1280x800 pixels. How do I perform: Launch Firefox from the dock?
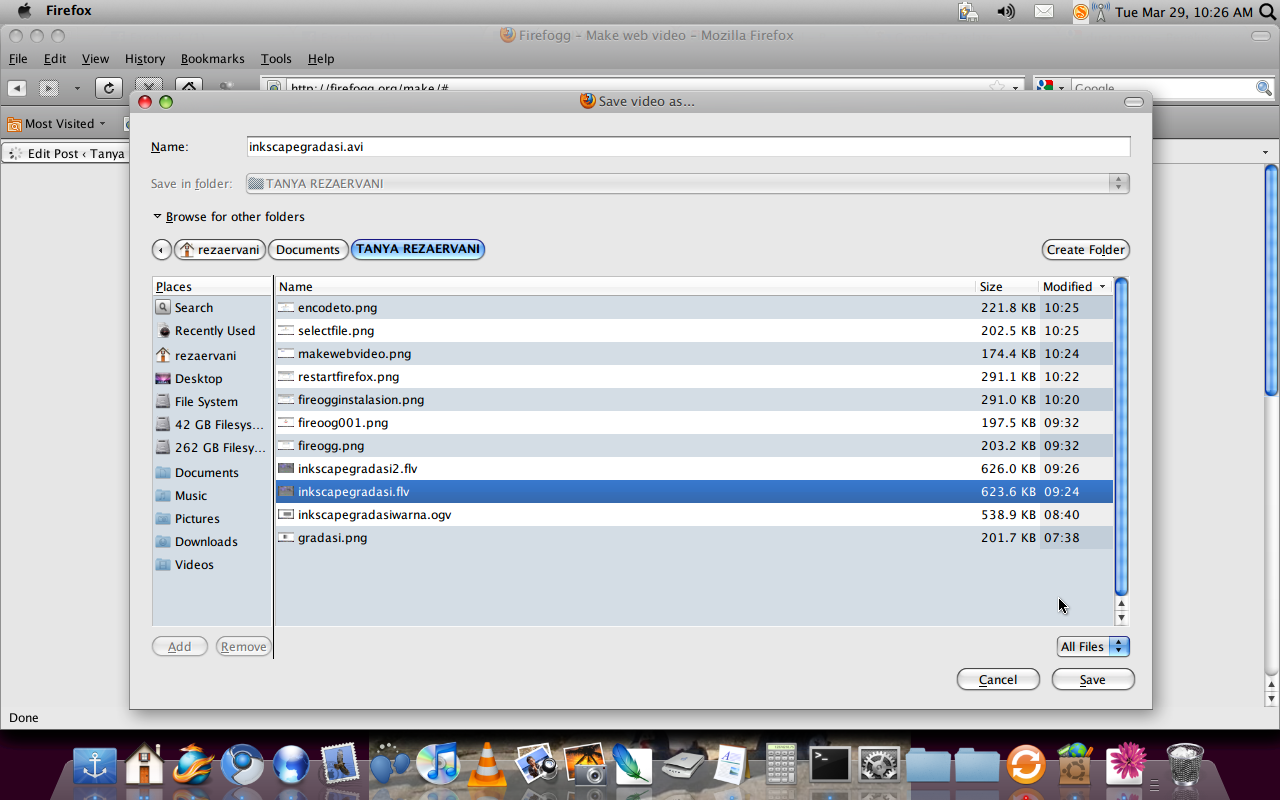[x=193, y=765]
